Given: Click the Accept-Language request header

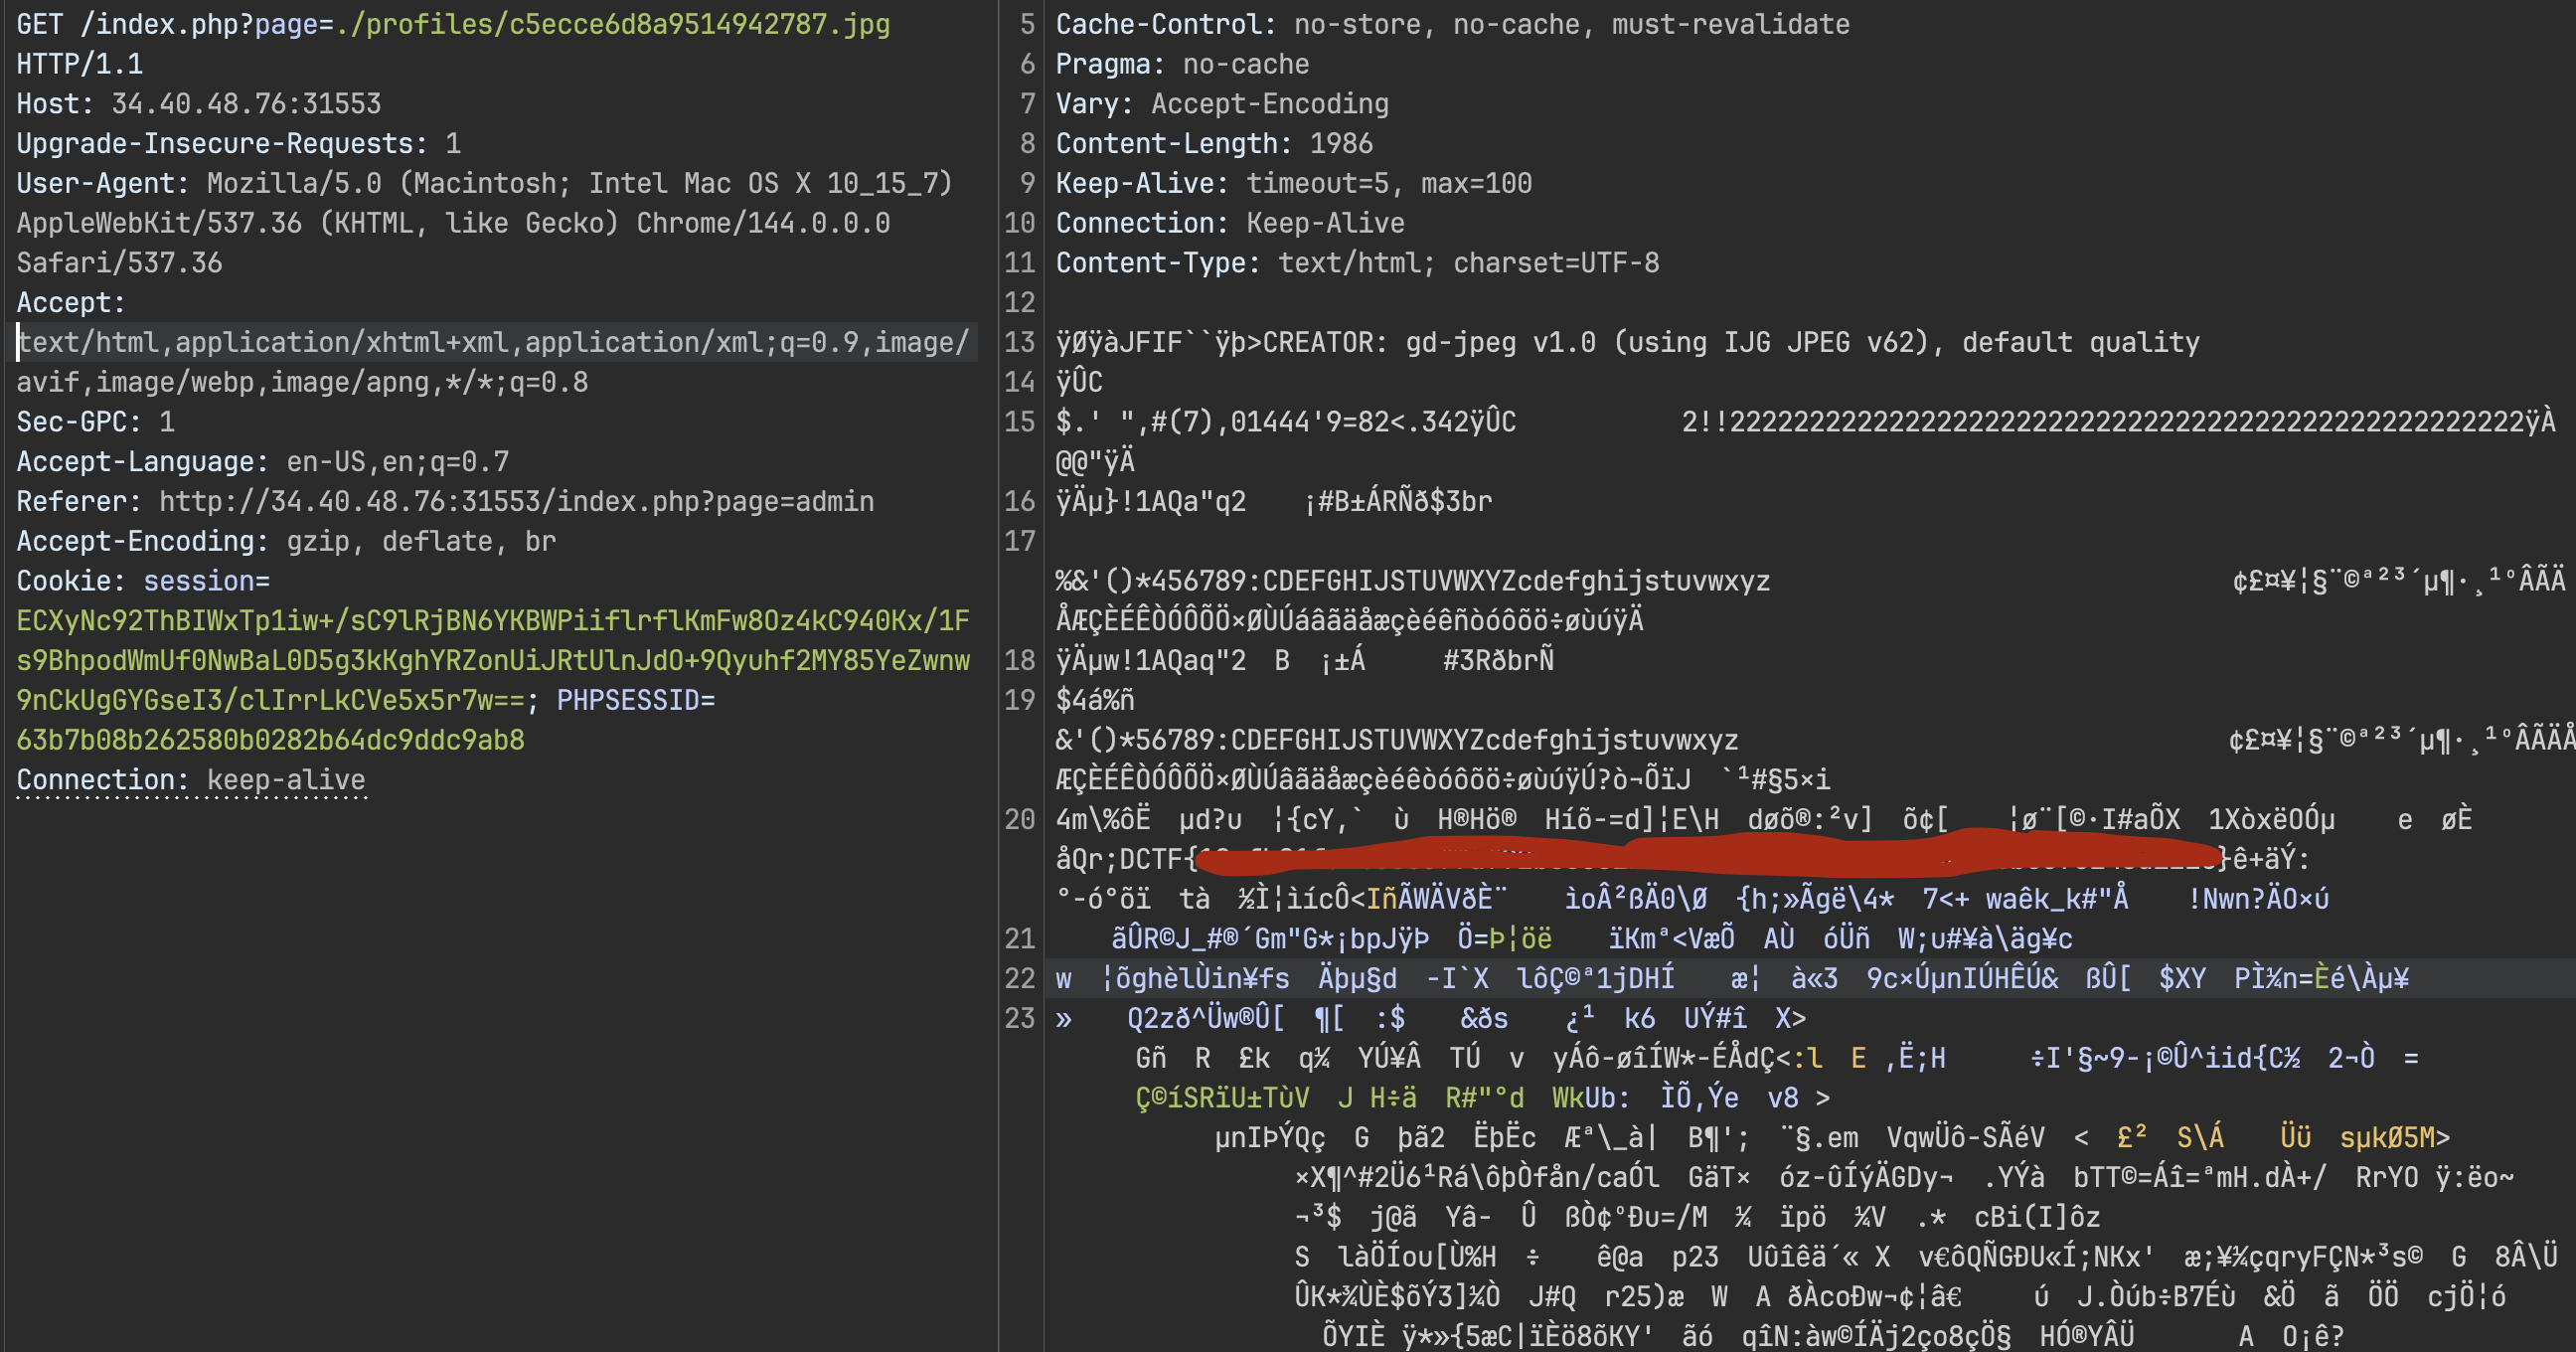Looking at the screenshot, I should [262, 462].
